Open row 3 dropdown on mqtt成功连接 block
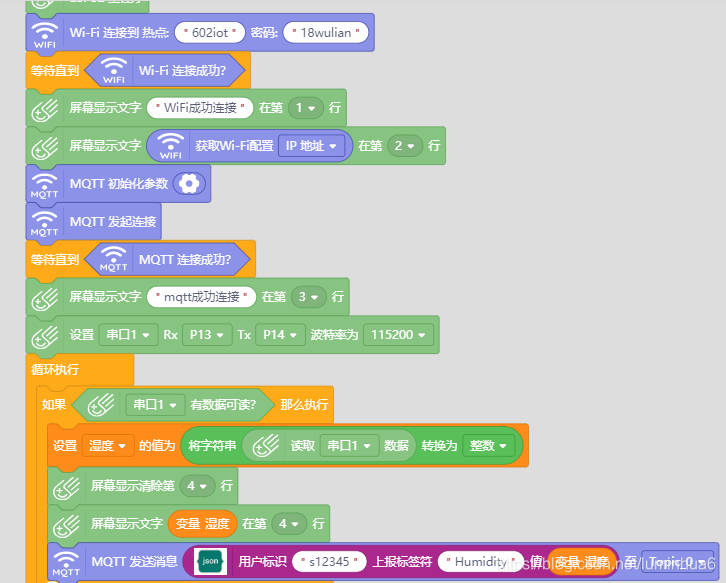This screenshot has height=583, width=726. click(308, 297)
